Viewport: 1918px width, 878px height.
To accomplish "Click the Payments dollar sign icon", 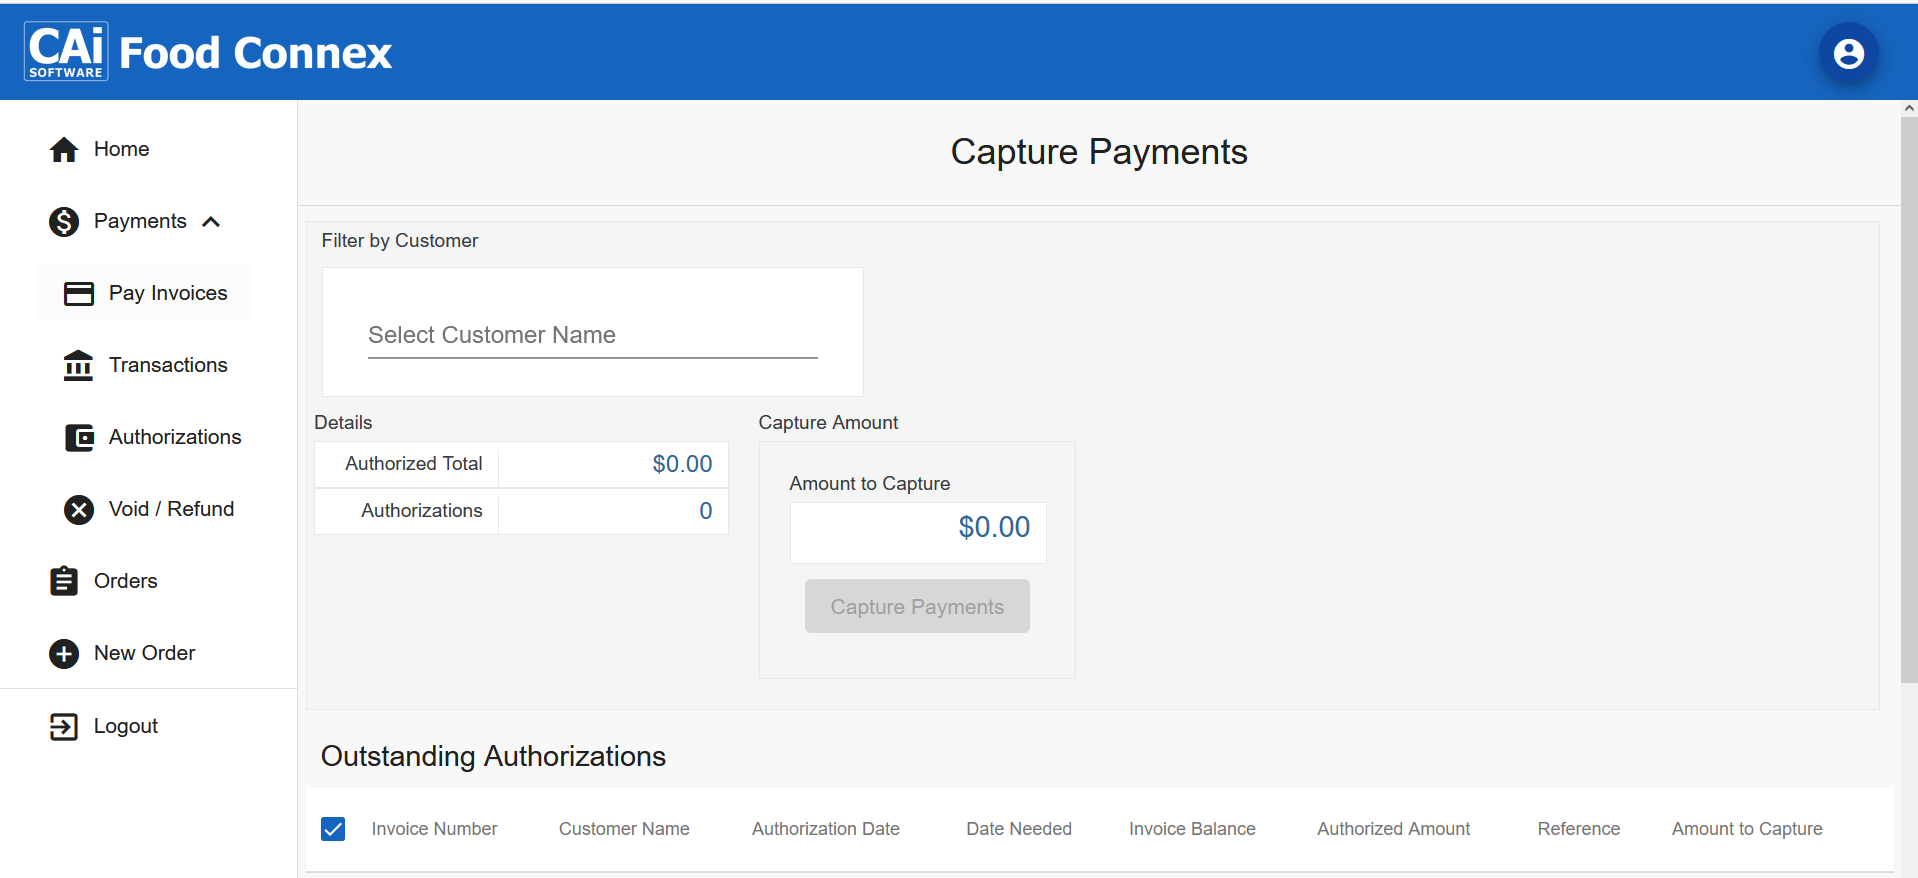I will pyautogui.click(x=64, y=221).
